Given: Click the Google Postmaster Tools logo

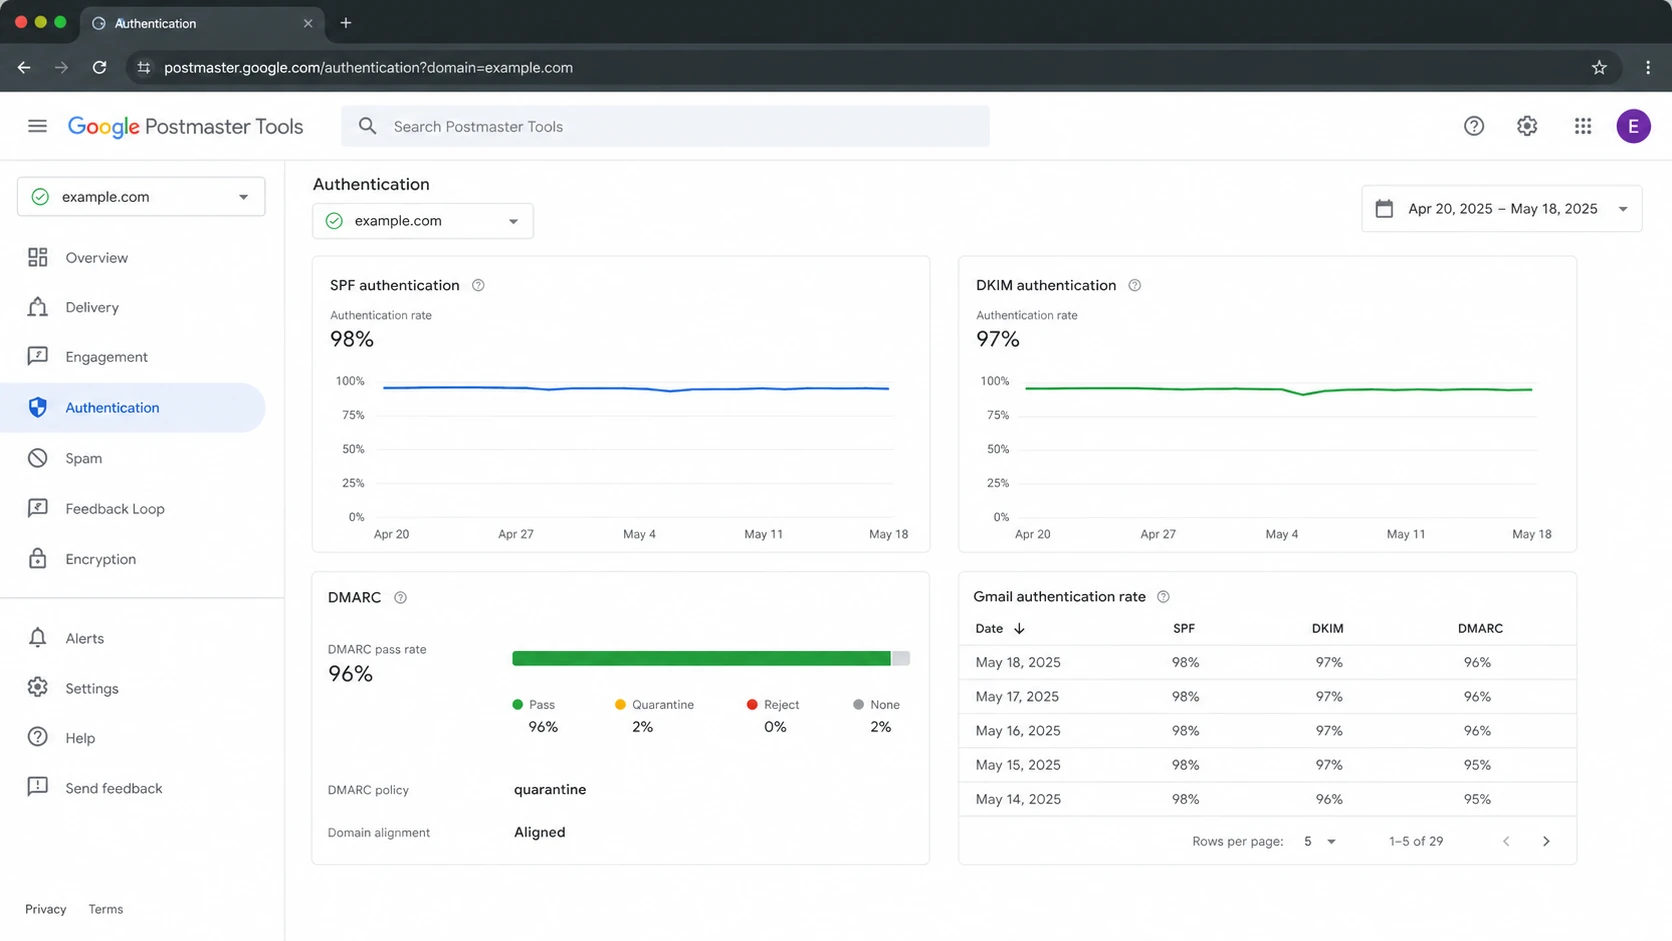Looking at the screenshot, I should pyautogui.click(x=185, y=127).
